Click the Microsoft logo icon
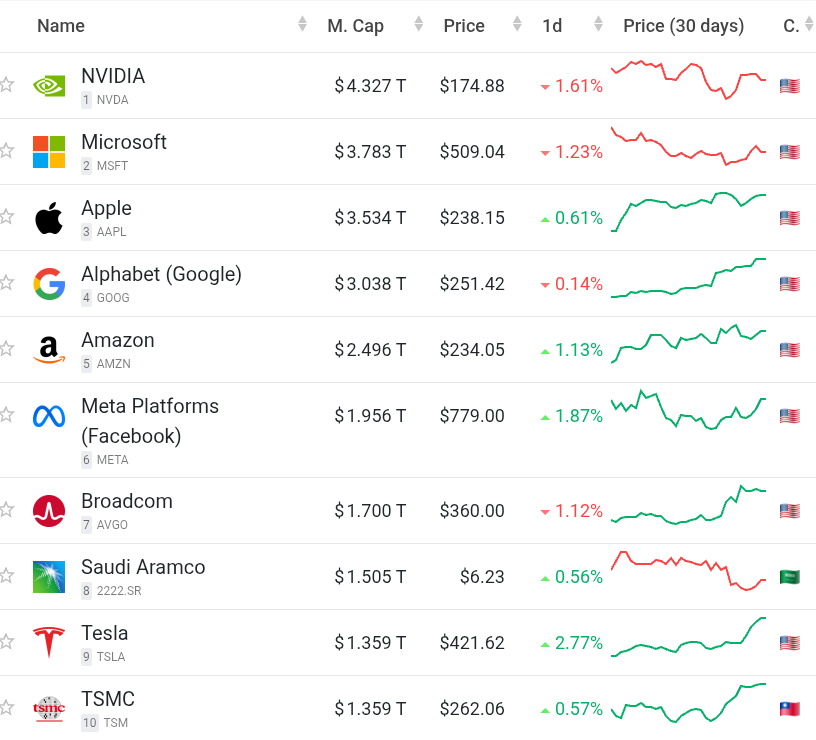This screenshot has height=740, width=816. pos(49,152)
